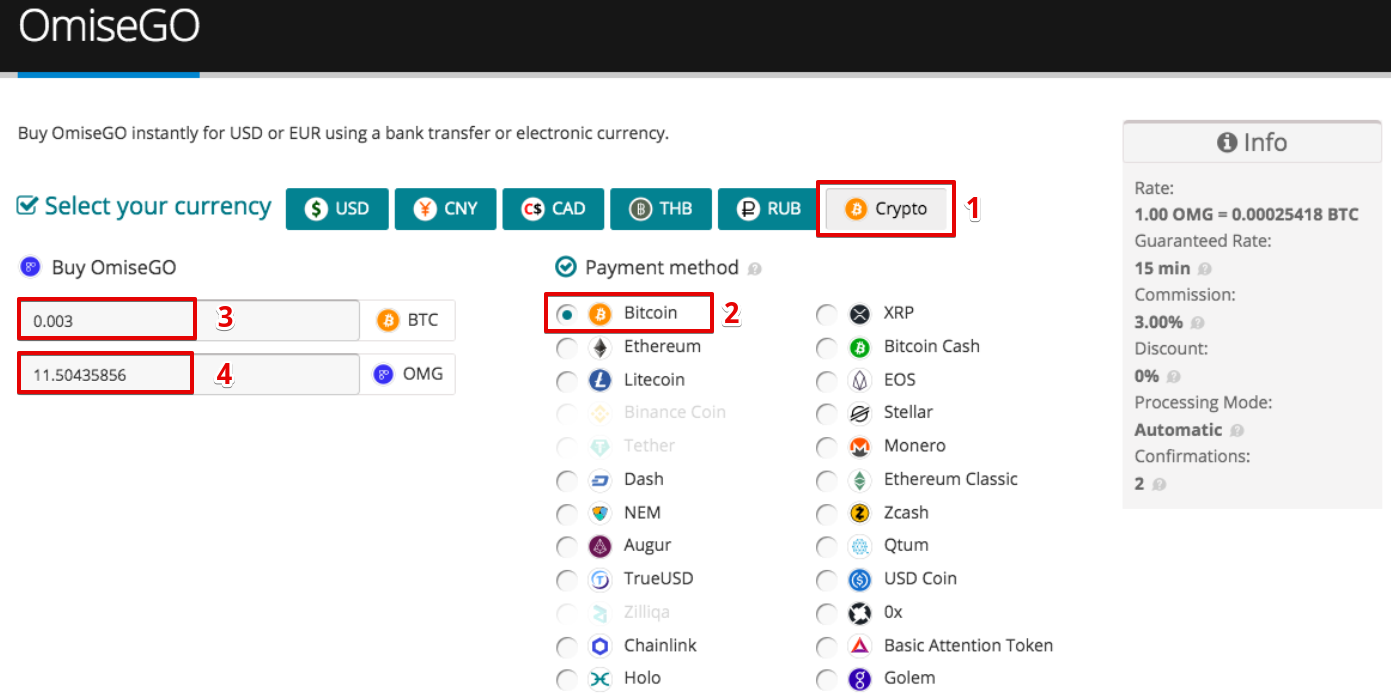Select the Golem radio button
This screenshot has width=1391, height=698.
[x=827, y=679]
